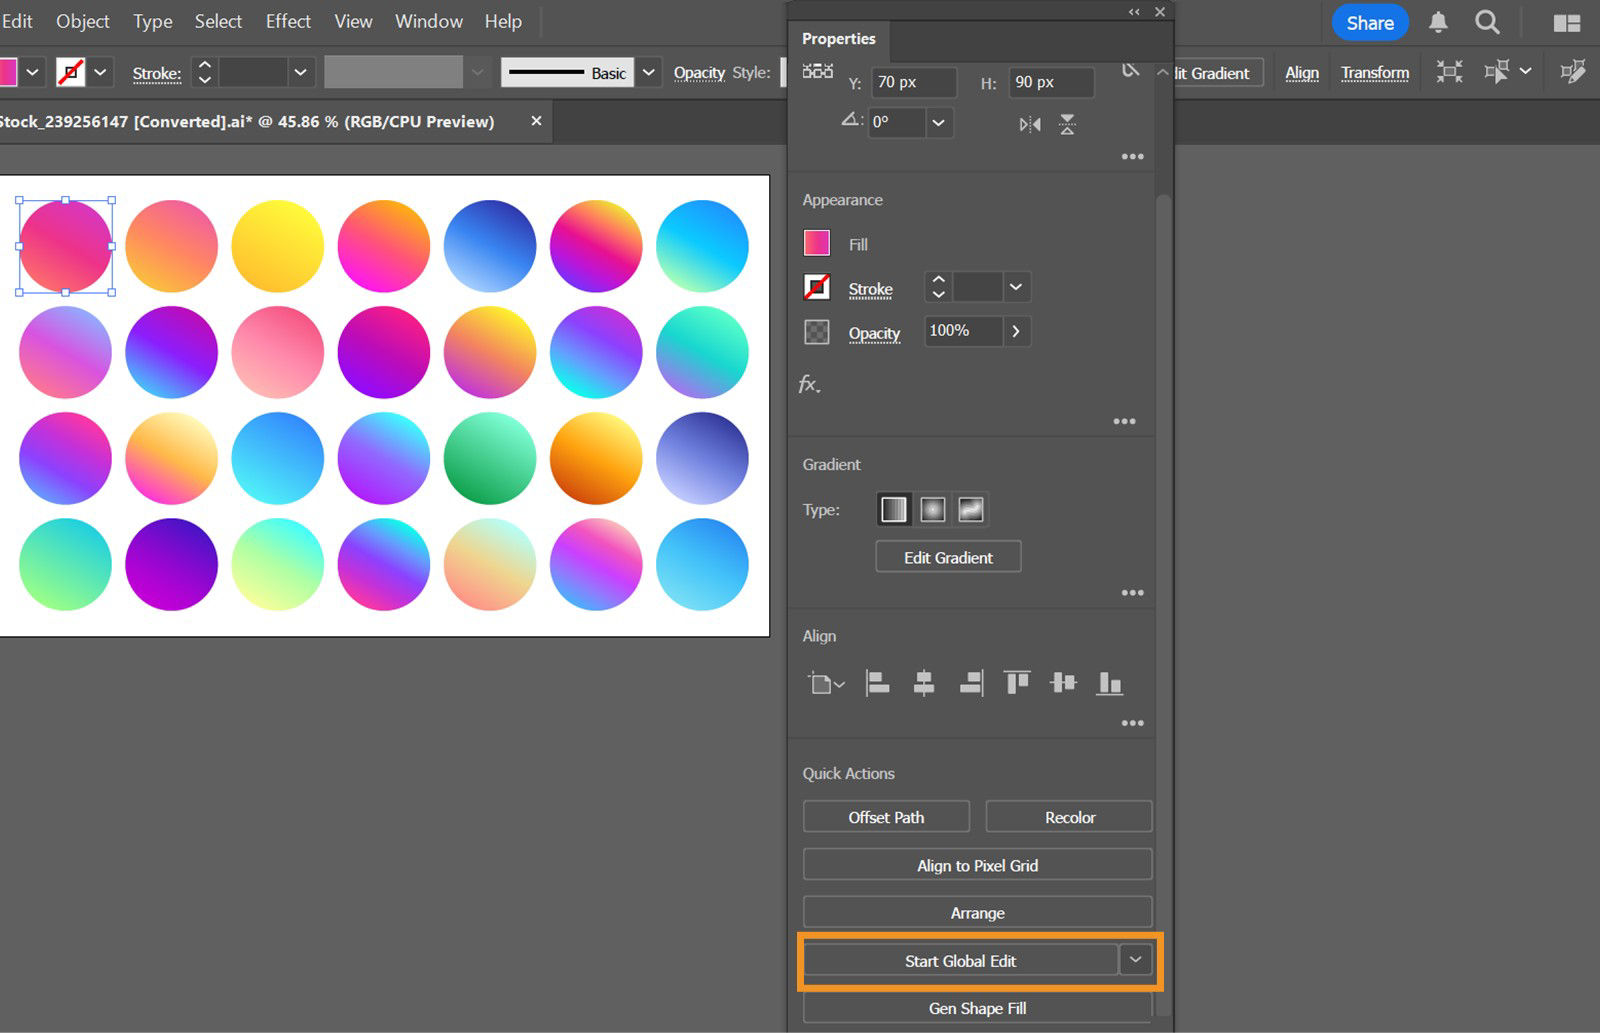This screenshot has width=1600, height=1033.
Task: Click the Fill swatch in Appearance
Action: [817, 243]
